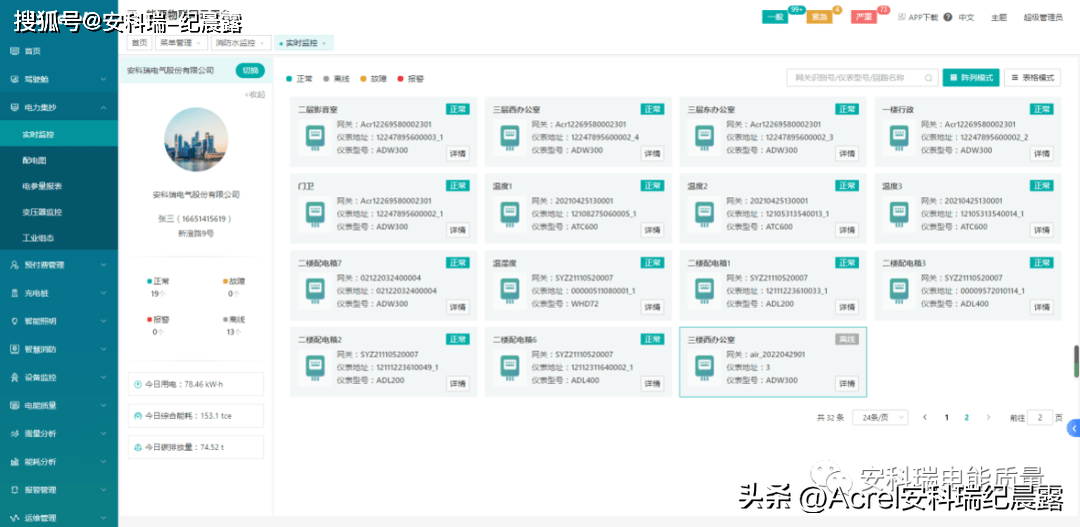Click 详情 button on 一楼行政 card
Viewport: 1080px width, 527px height.
tap(1042, 153)
